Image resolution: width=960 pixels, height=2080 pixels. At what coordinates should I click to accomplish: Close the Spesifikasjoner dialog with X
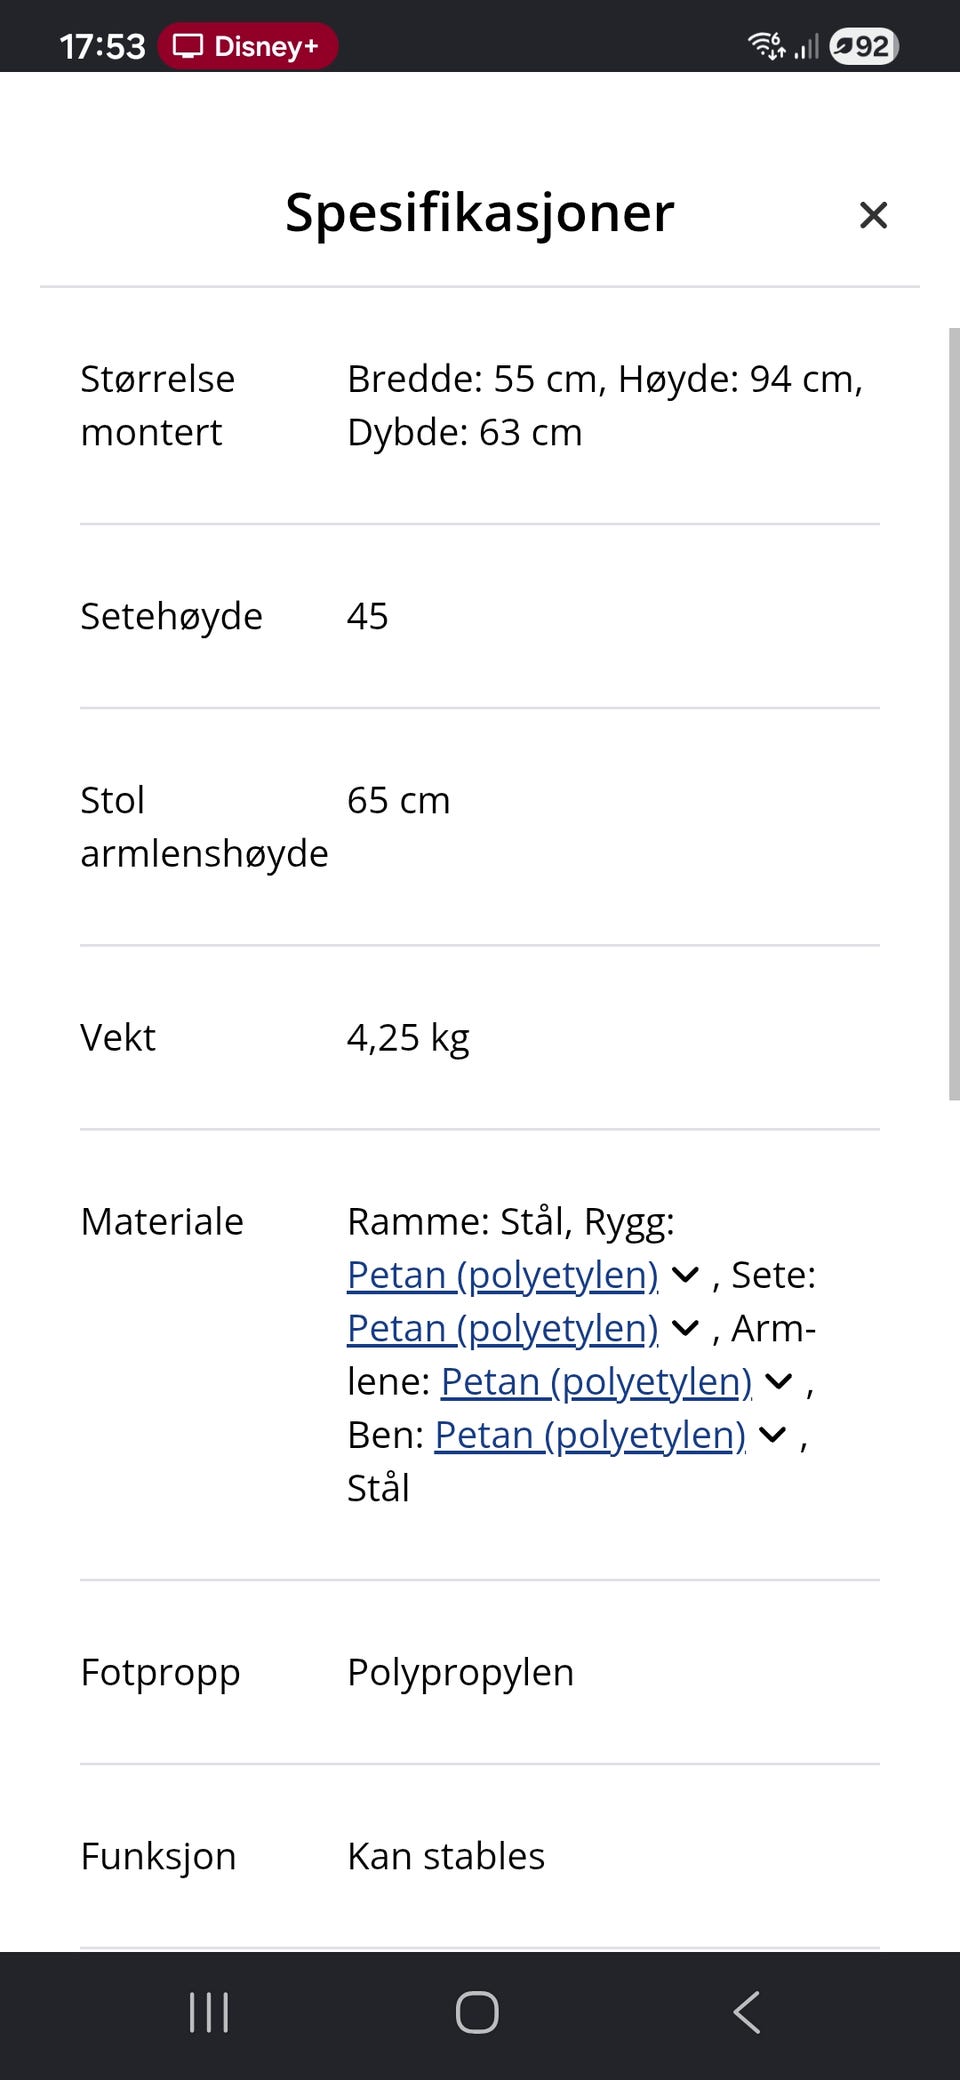point(873,215)
